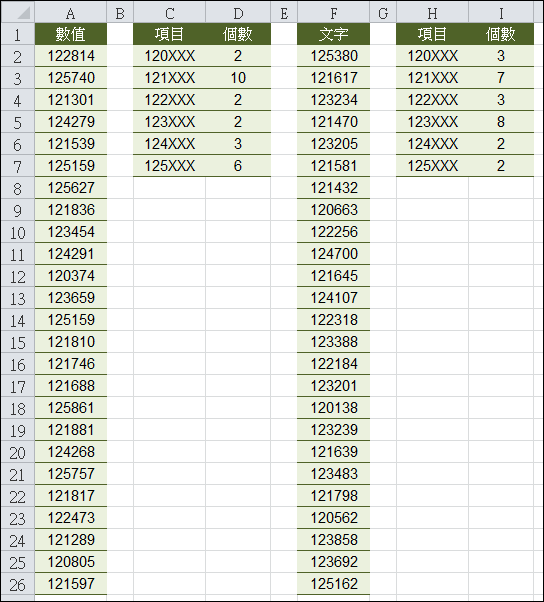Click the 文字 header cell
The width and height of the screenshot is (544, 602).
[334, 34]
